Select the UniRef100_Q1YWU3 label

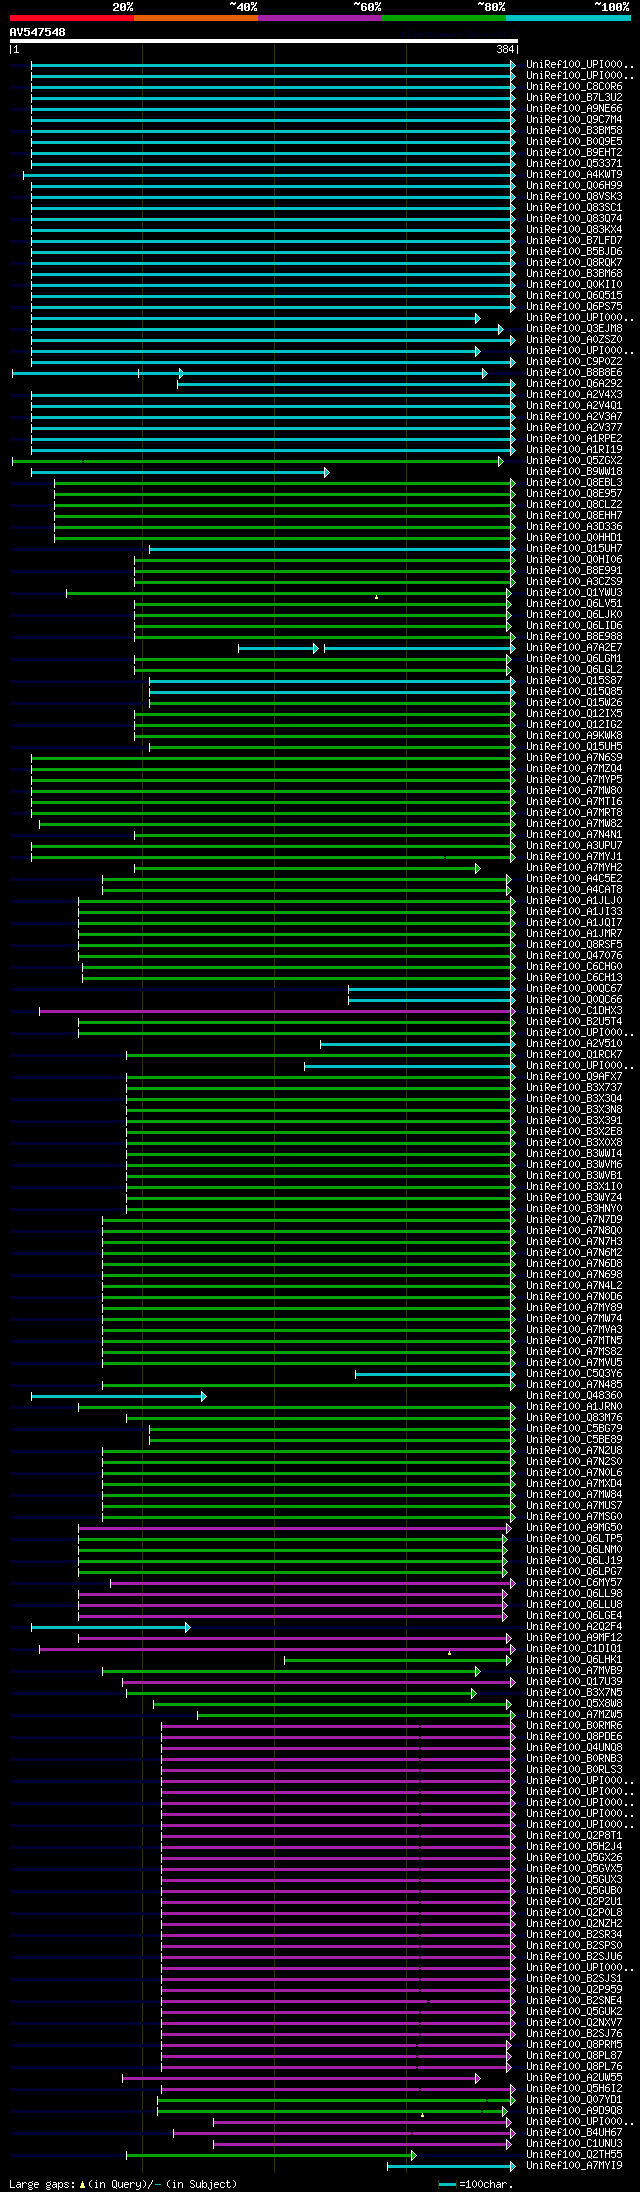point(574,593)
